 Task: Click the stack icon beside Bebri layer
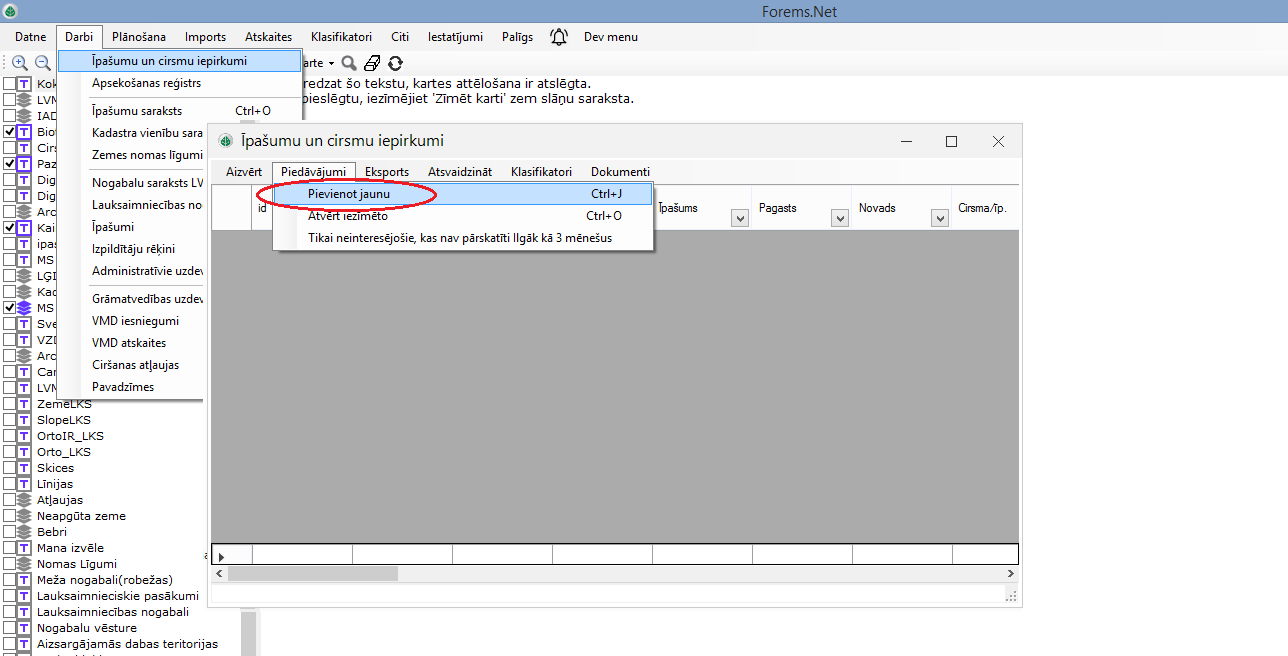pyautogui.click(x=24, y=532)
